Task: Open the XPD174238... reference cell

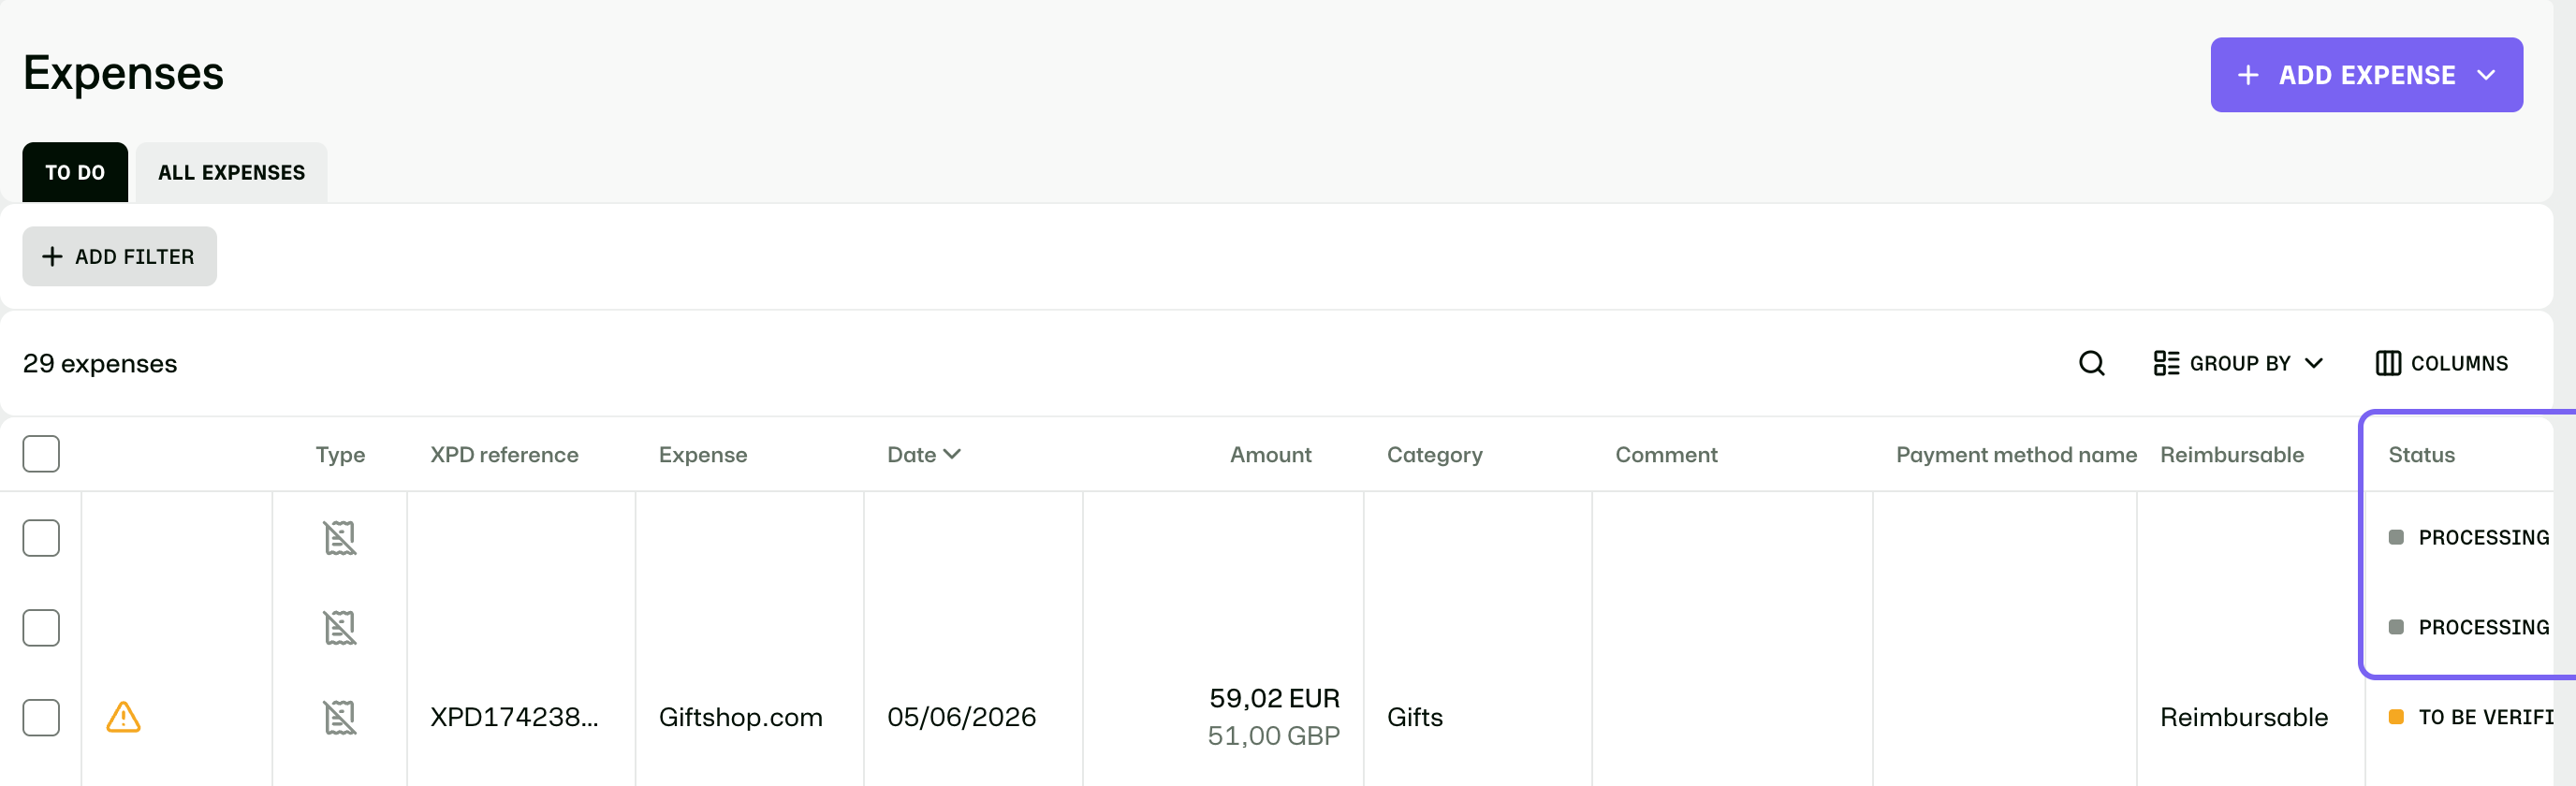Action: point(514,717)
